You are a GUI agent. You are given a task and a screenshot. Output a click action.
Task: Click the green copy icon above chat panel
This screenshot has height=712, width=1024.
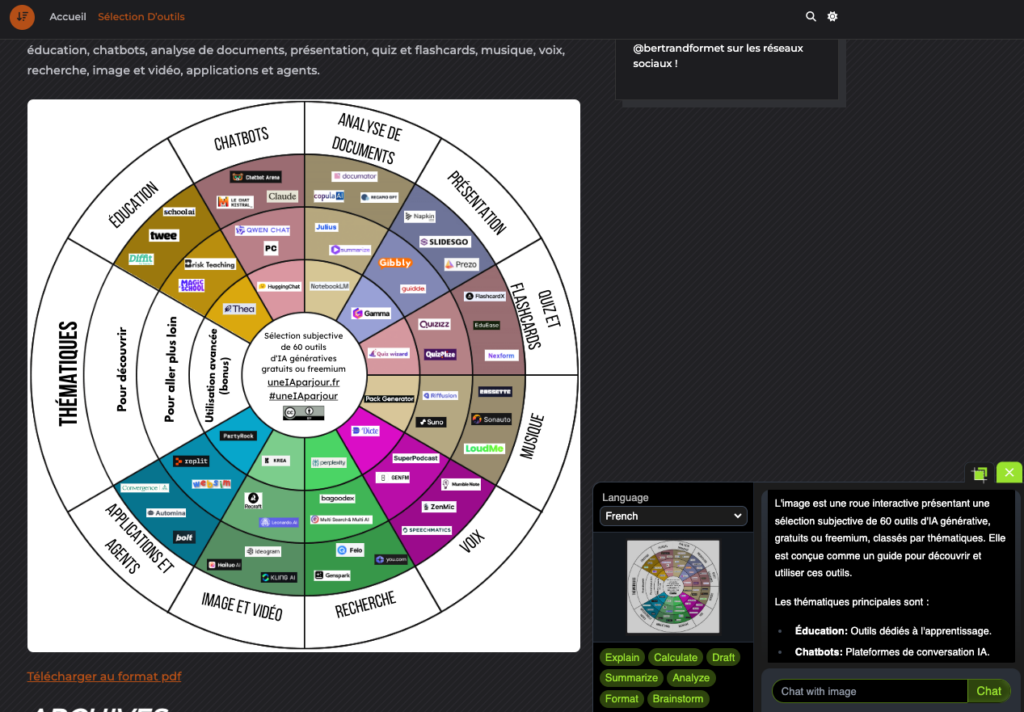pyautogui.click(x=980, y=473)
